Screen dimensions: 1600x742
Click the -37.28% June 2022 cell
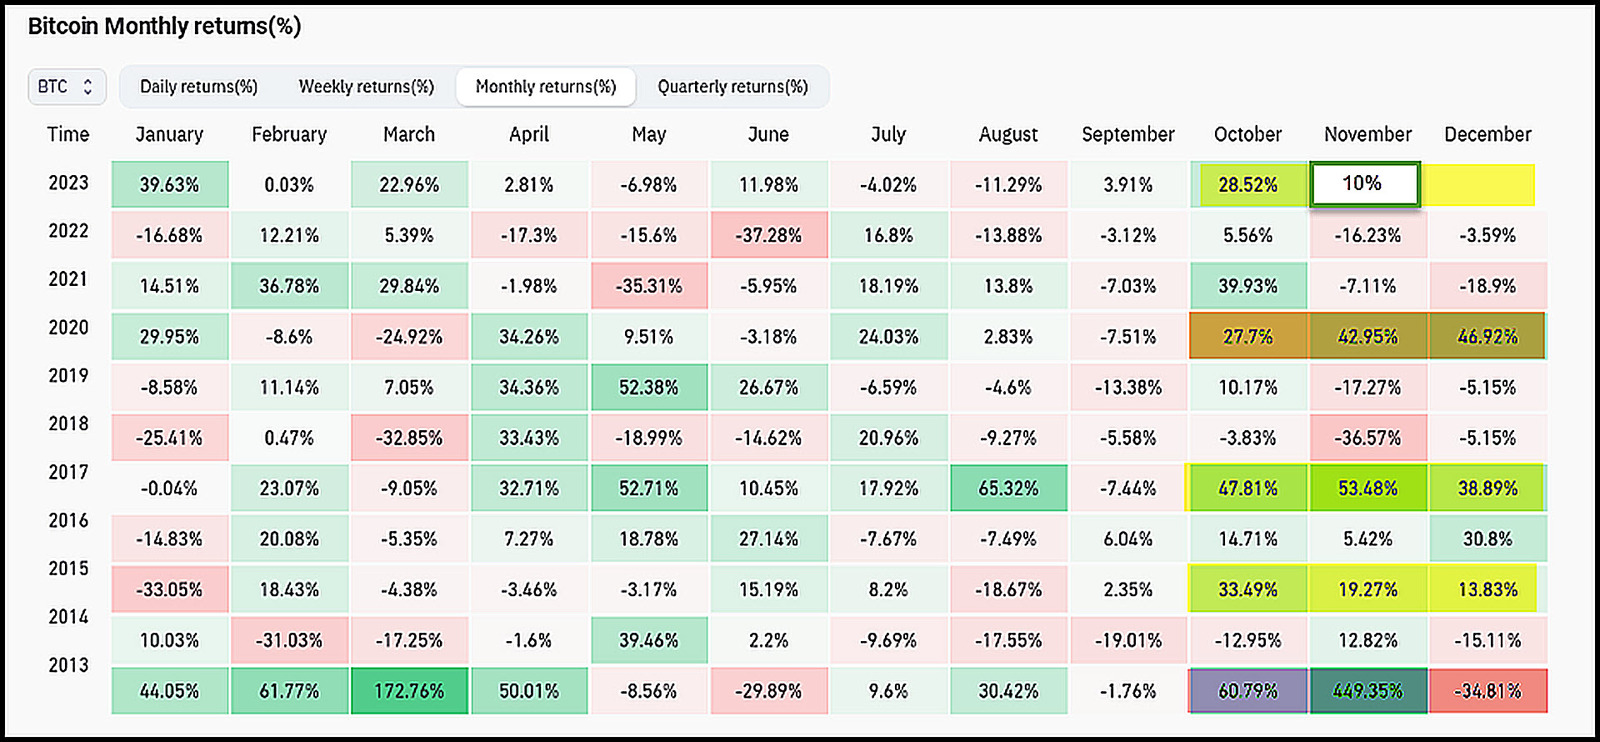click(x=768, y=235)
